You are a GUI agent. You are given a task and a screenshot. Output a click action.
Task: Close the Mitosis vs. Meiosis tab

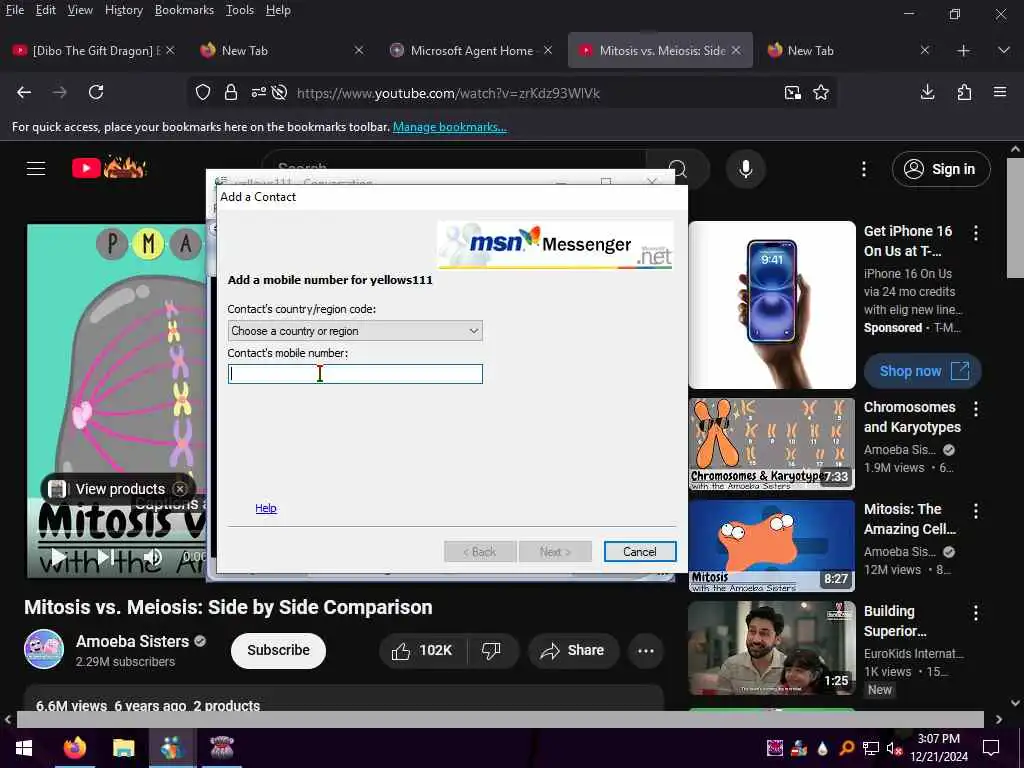click(736, 50)
